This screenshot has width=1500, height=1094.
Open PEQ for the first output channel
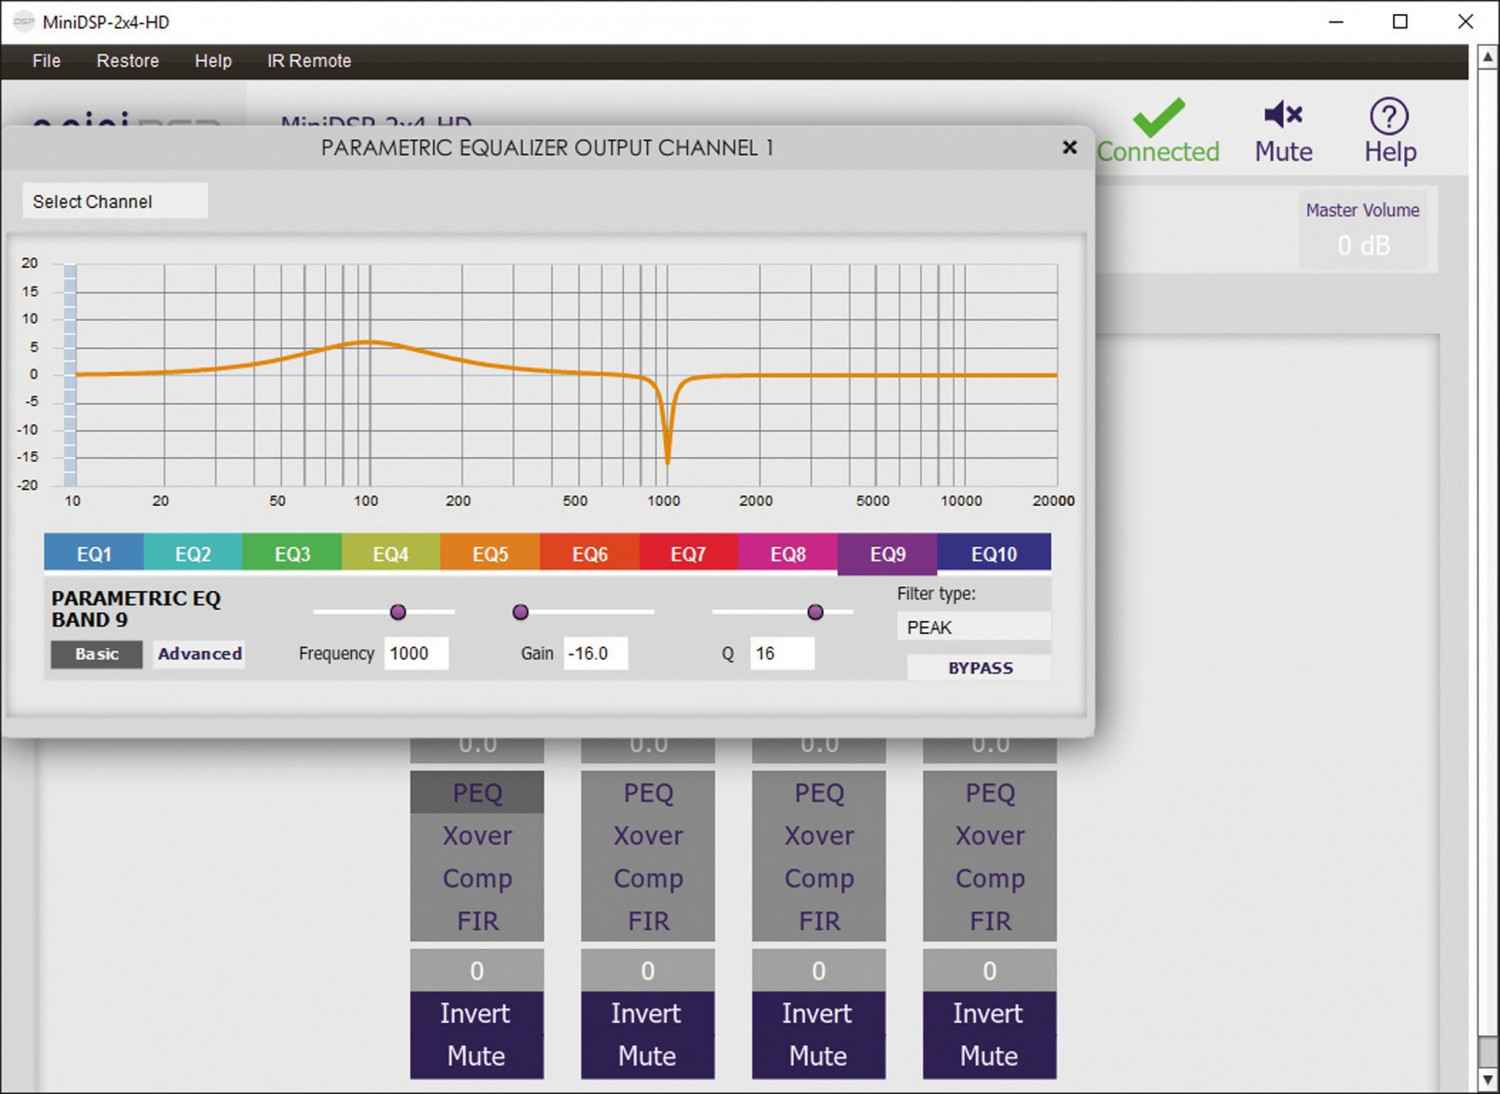click(x=477, y=793)
